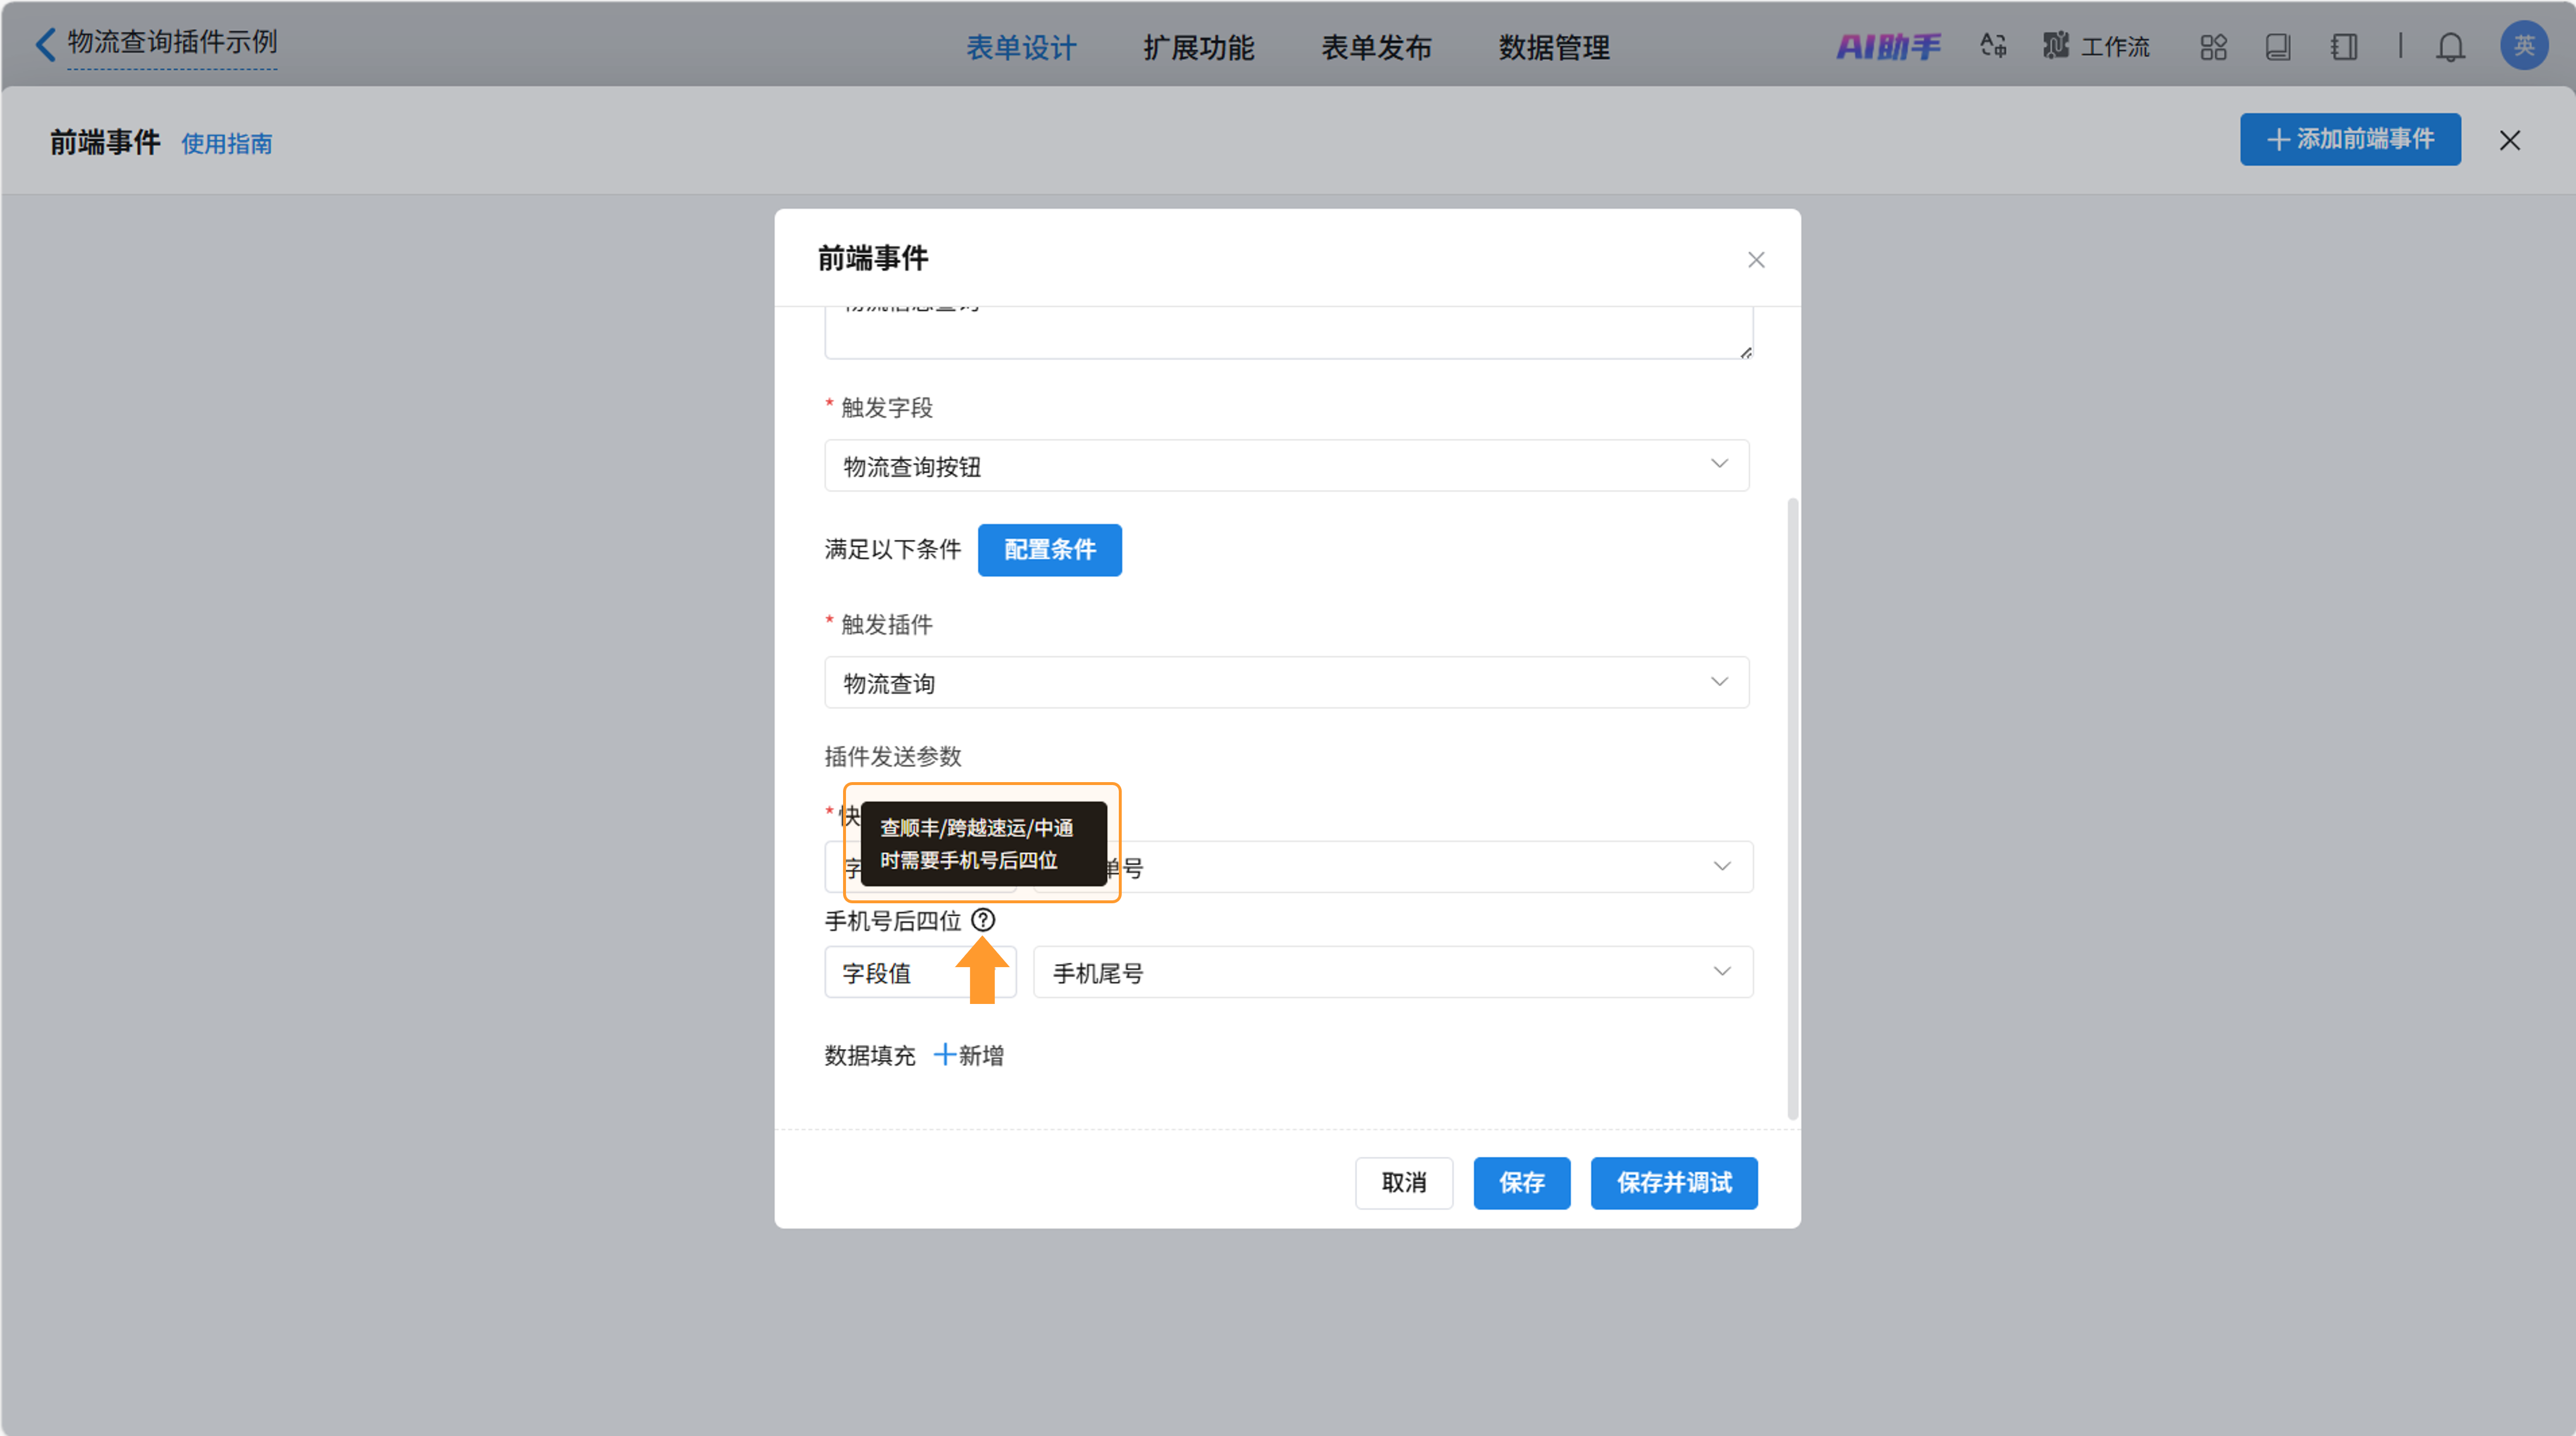Click the translate language icon

[1993, 46]
